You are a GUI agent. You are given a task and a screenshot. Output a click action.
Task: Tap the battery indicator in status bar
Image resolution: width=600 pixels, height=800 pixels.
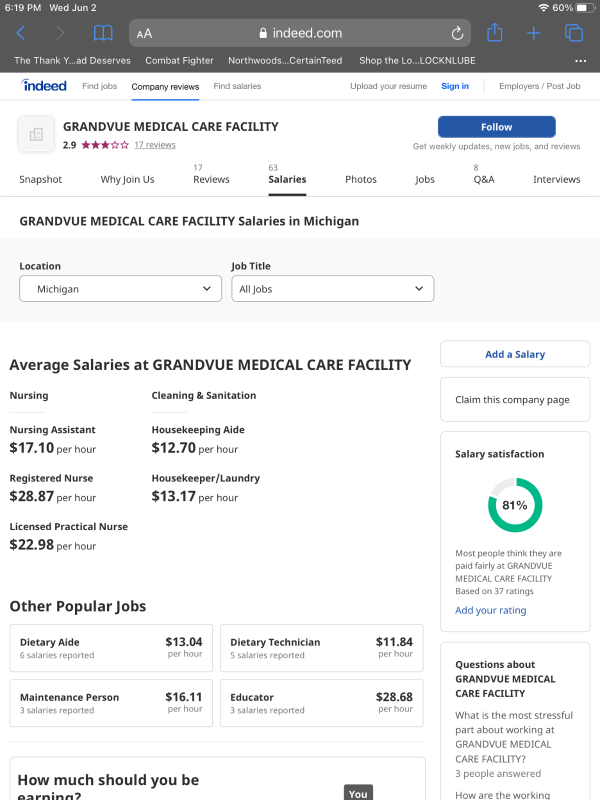(x=585, y=8)
